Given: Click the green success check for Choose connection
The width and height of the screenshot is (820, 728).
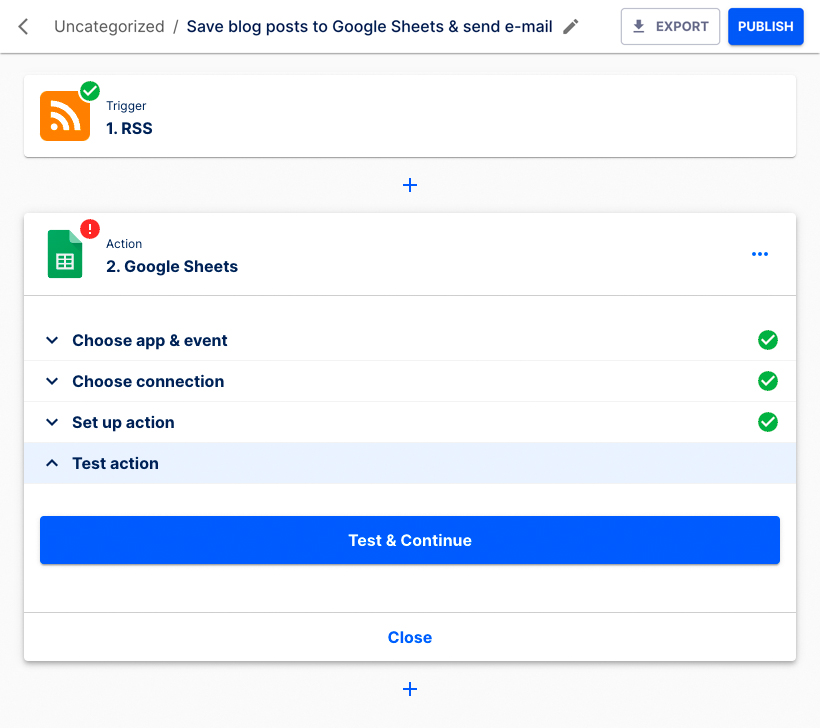Looking at the screenshot, I should coord(768,381).
